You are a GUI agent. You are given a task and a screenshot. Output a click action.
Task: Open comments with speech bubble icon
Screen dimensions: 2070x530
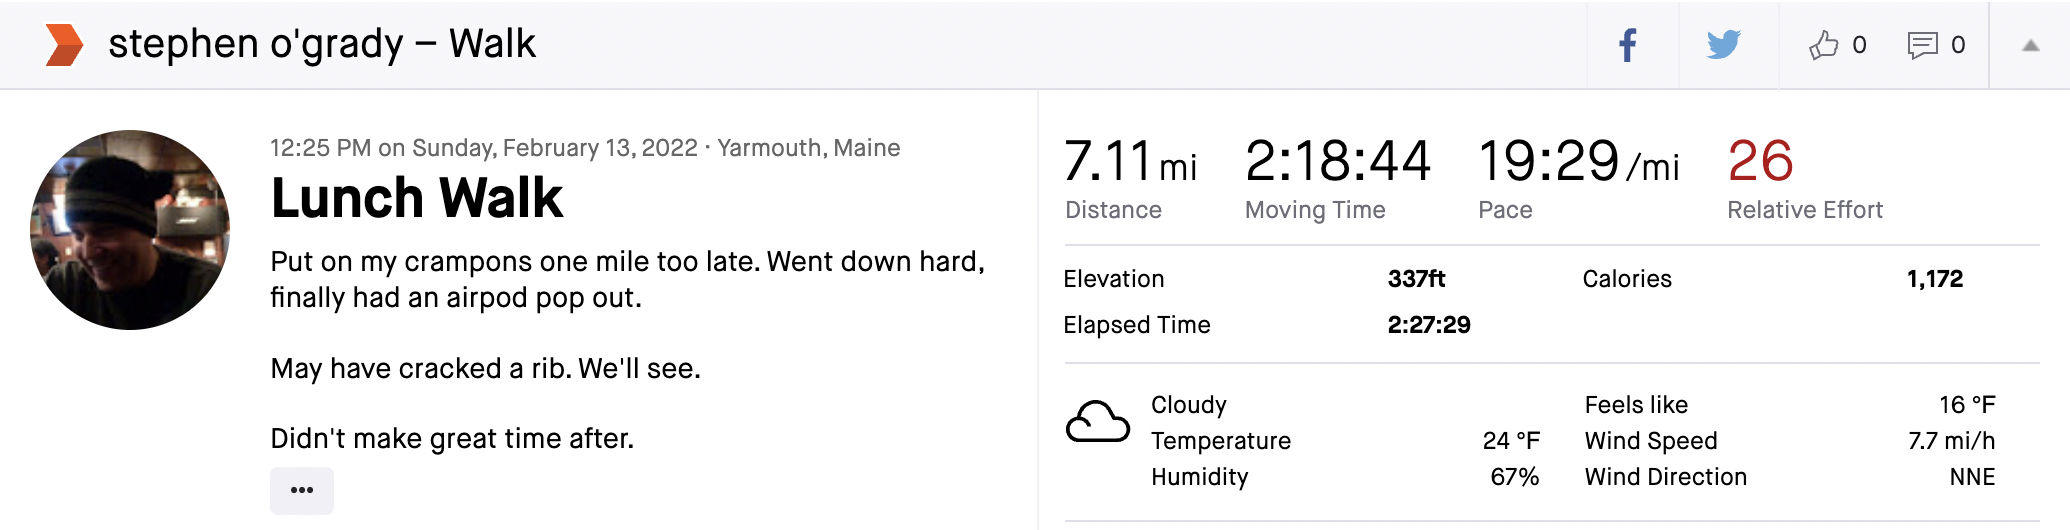coord(1922,45)
